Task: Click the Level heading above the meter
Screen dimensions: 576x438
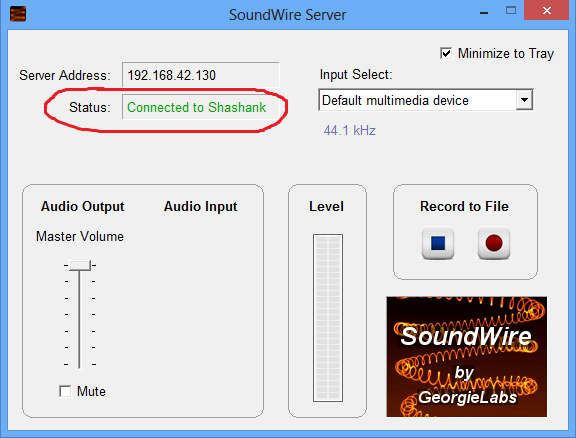Action: coord(327,207)
